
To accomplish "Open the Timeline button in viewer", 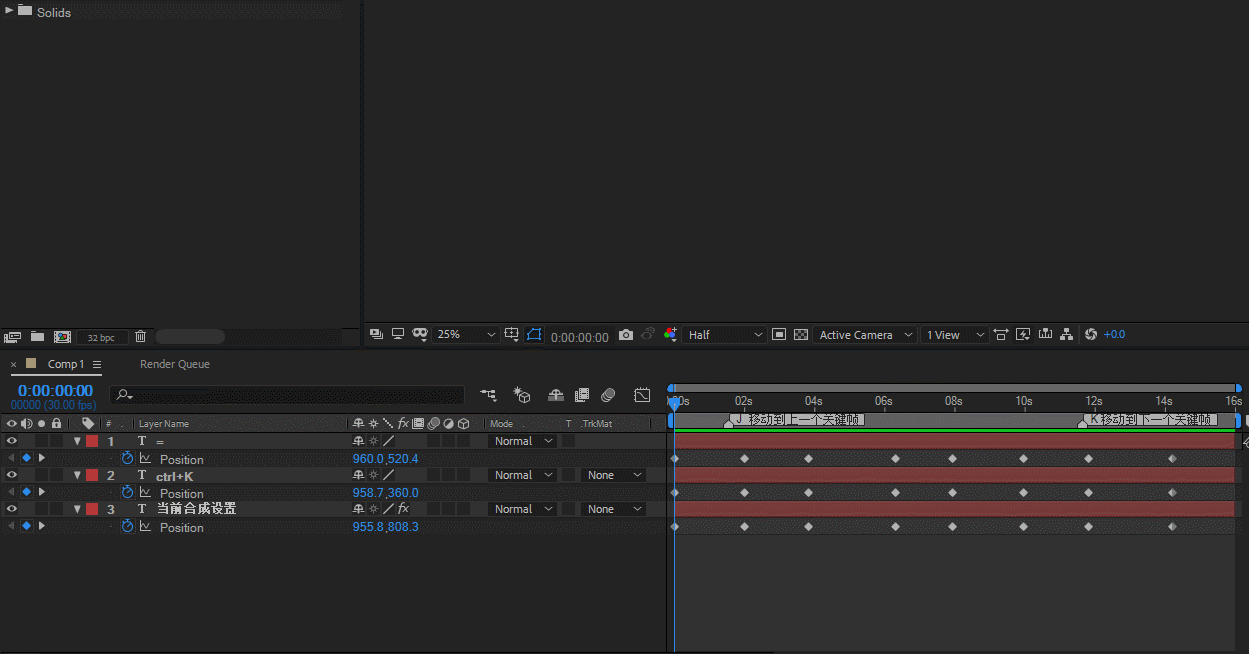I will 1045,334.
